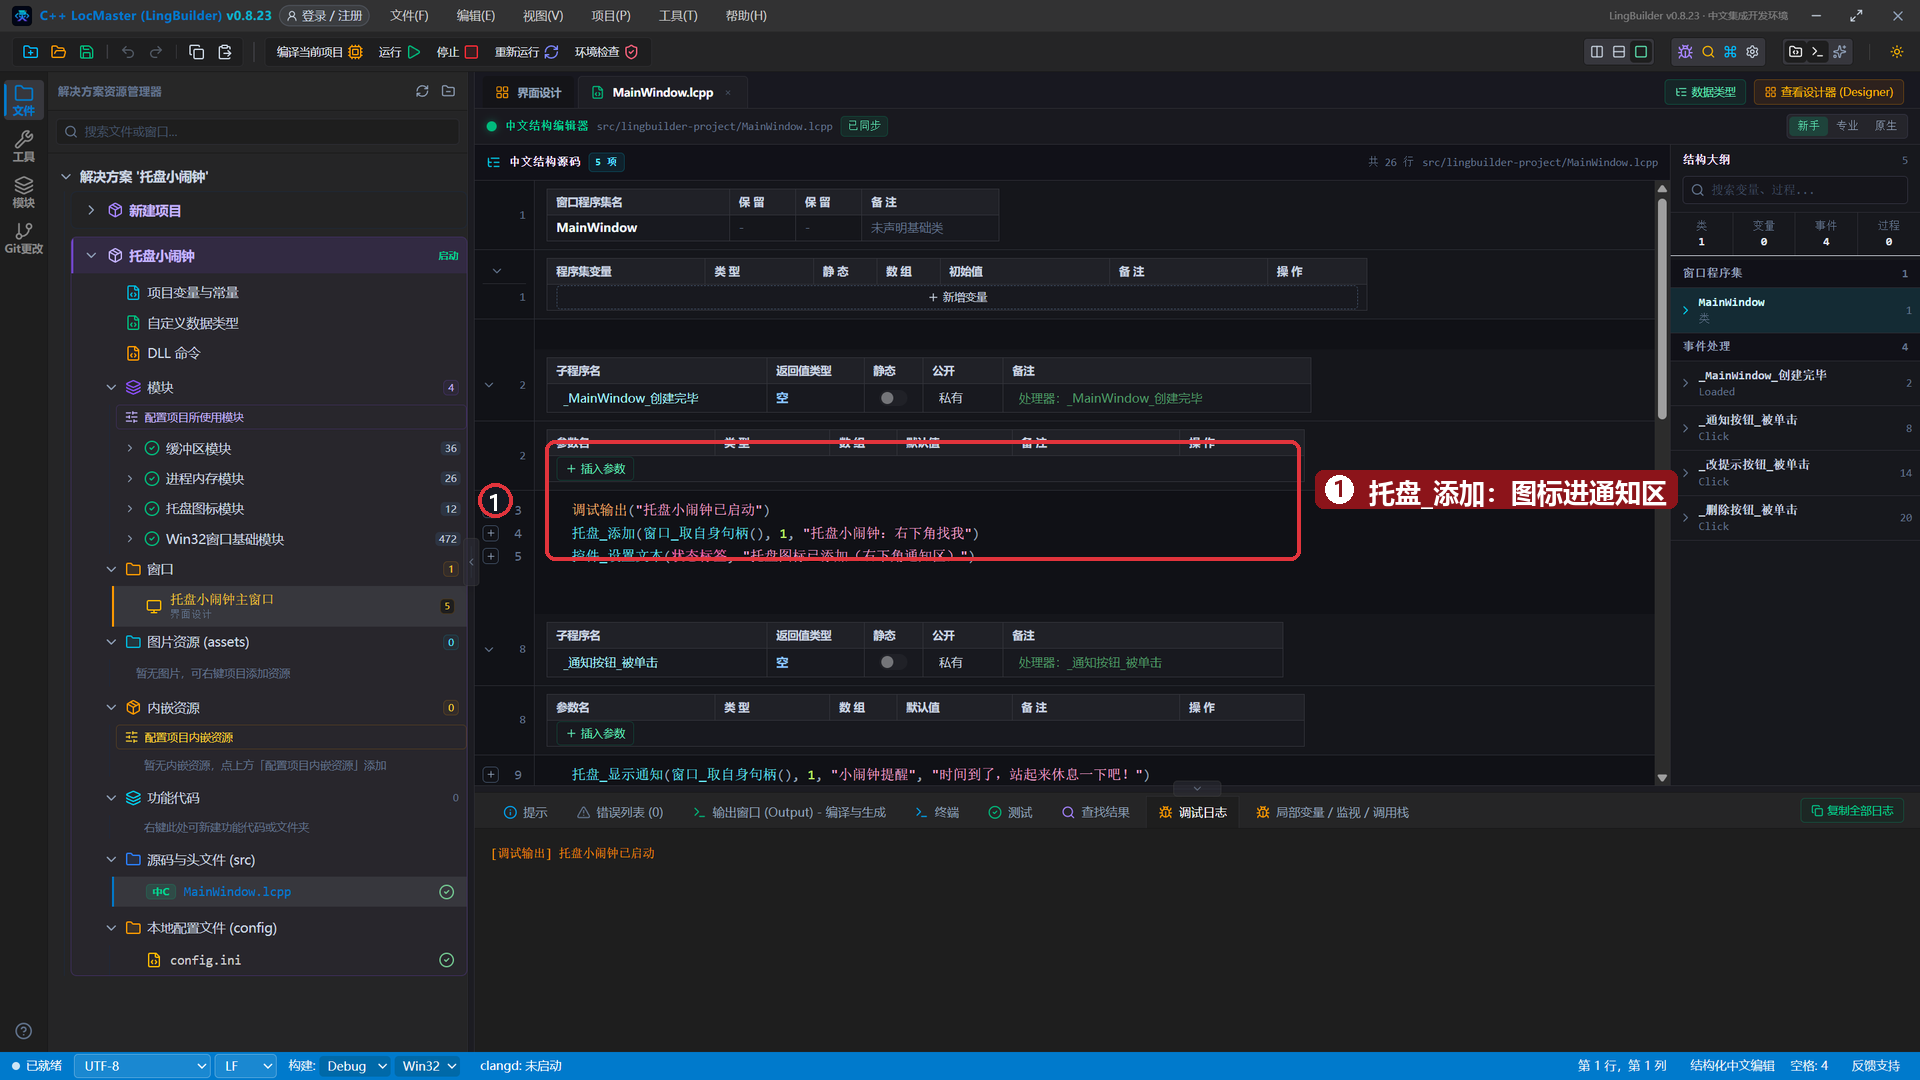Click the copy icon in toolbar
This screenshot has width=1920, height=1080.
tap(197, 52)
